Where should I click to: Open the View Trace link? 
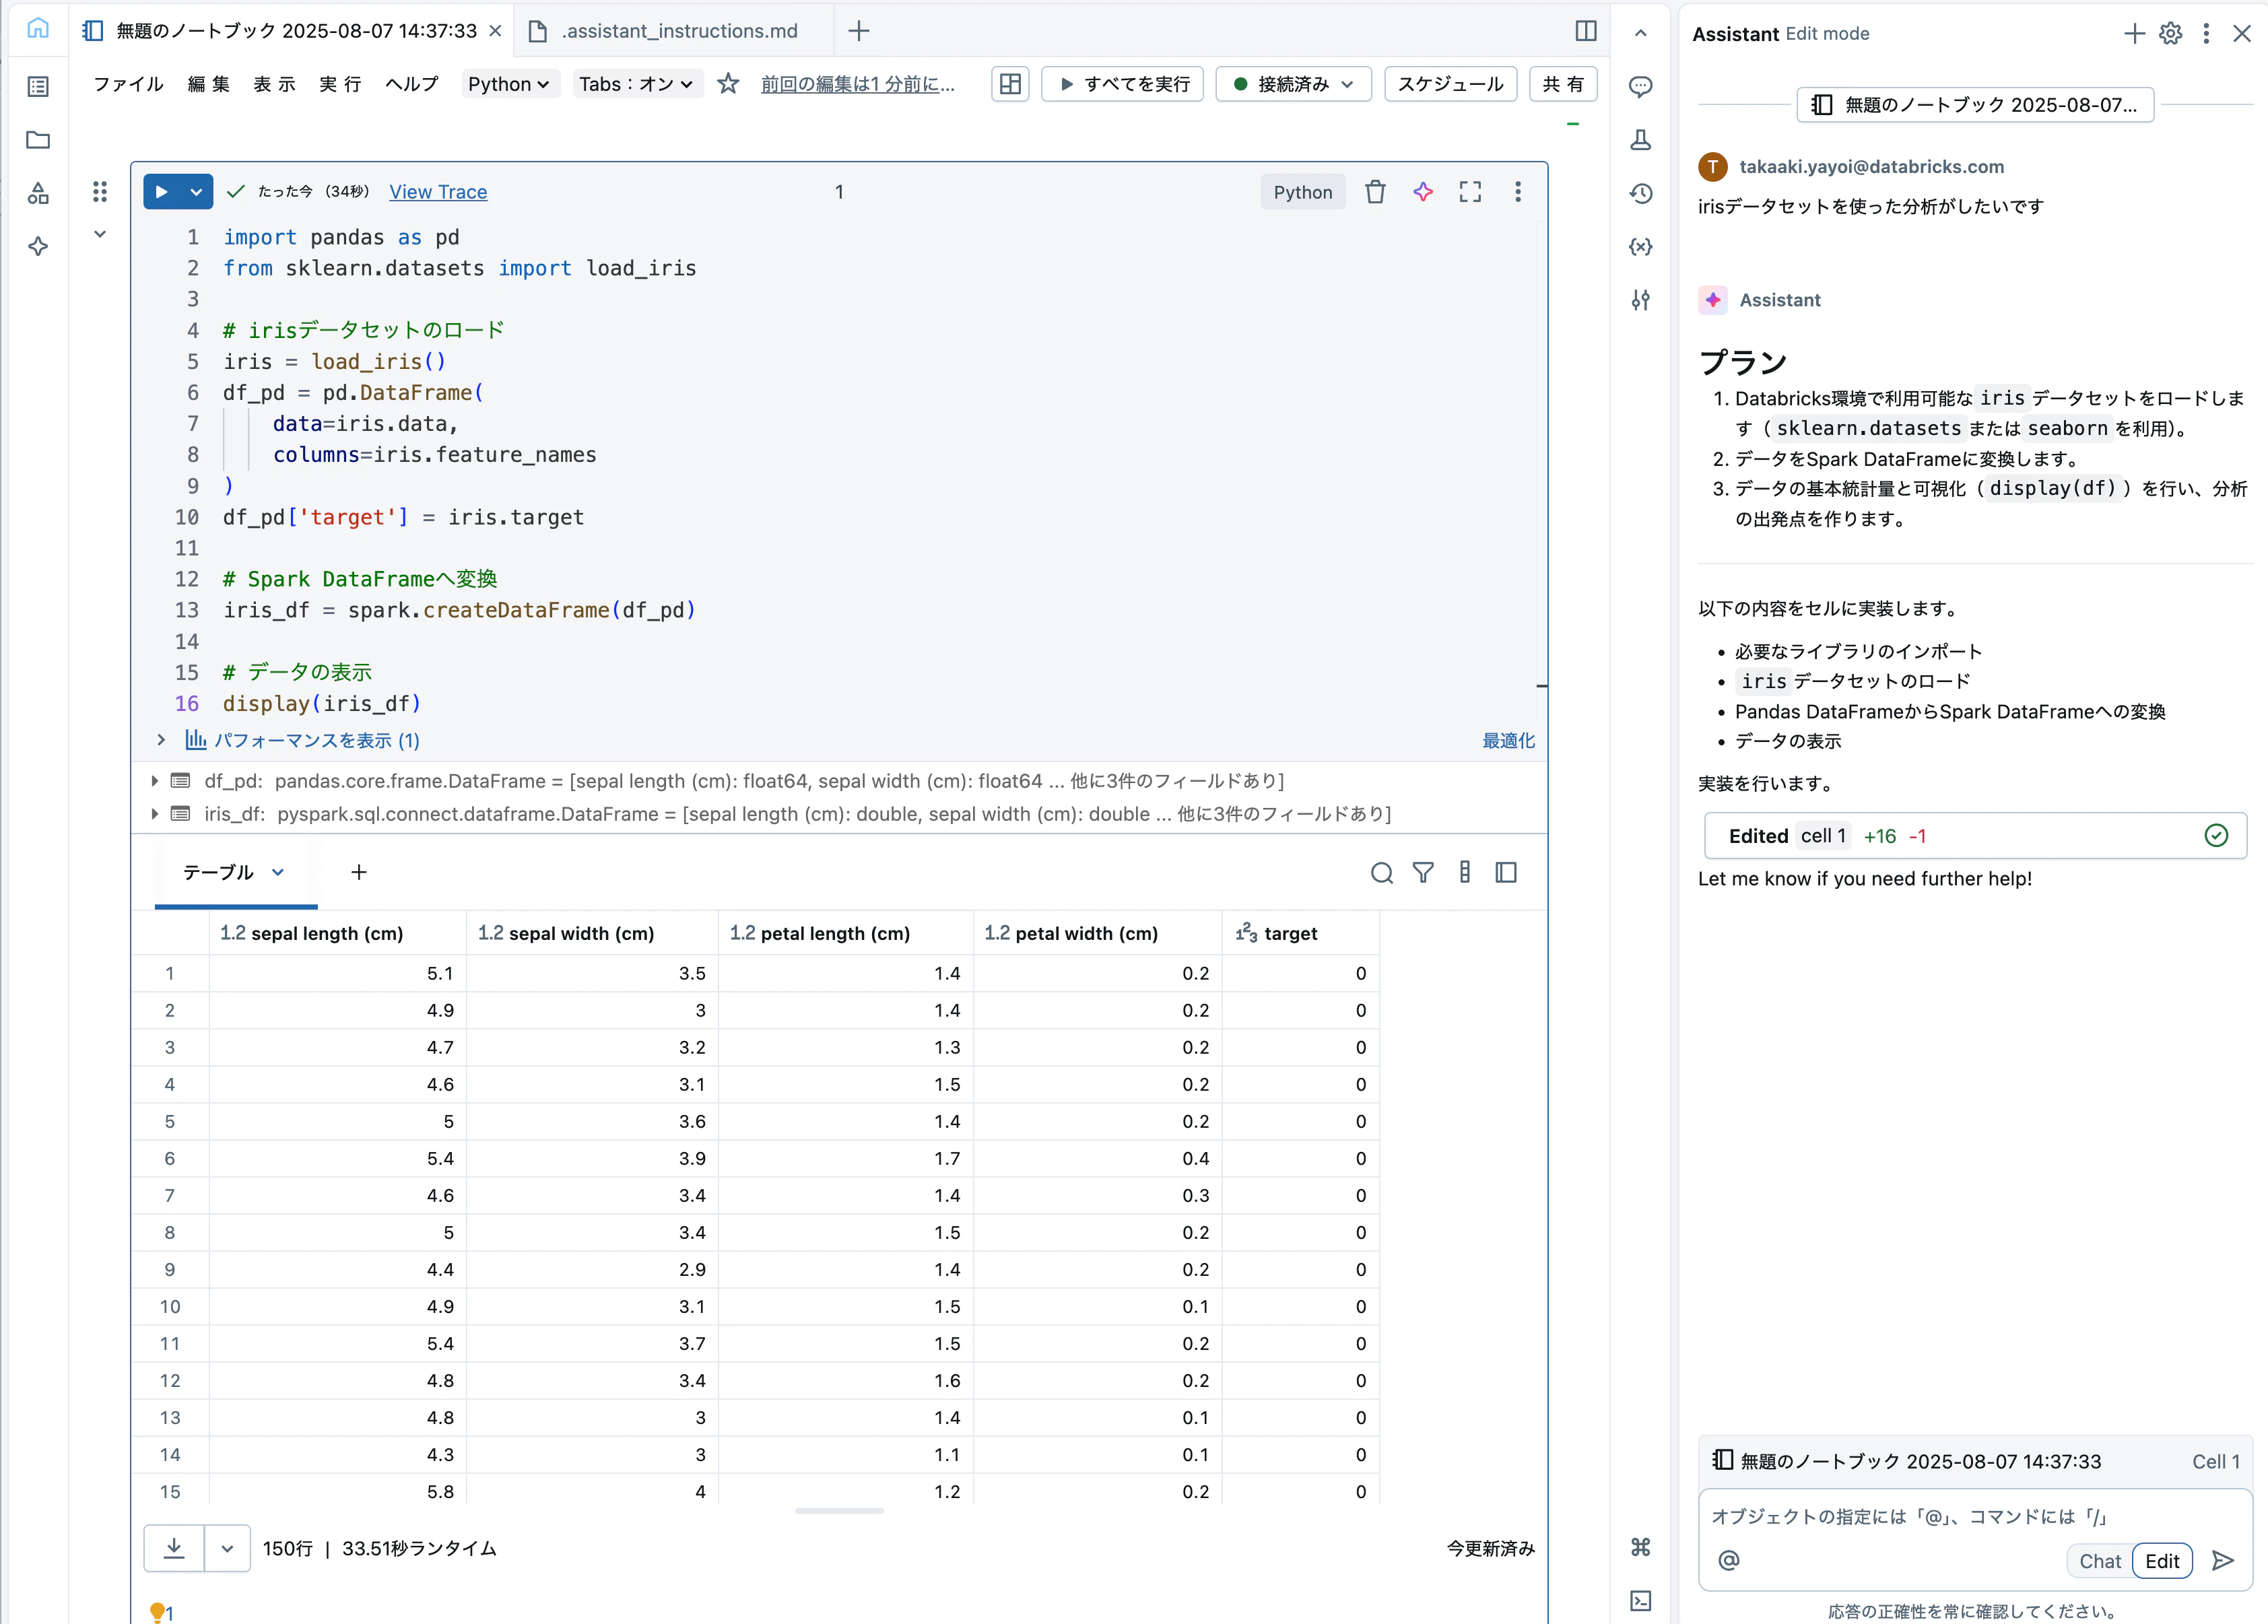coord(438,192)
